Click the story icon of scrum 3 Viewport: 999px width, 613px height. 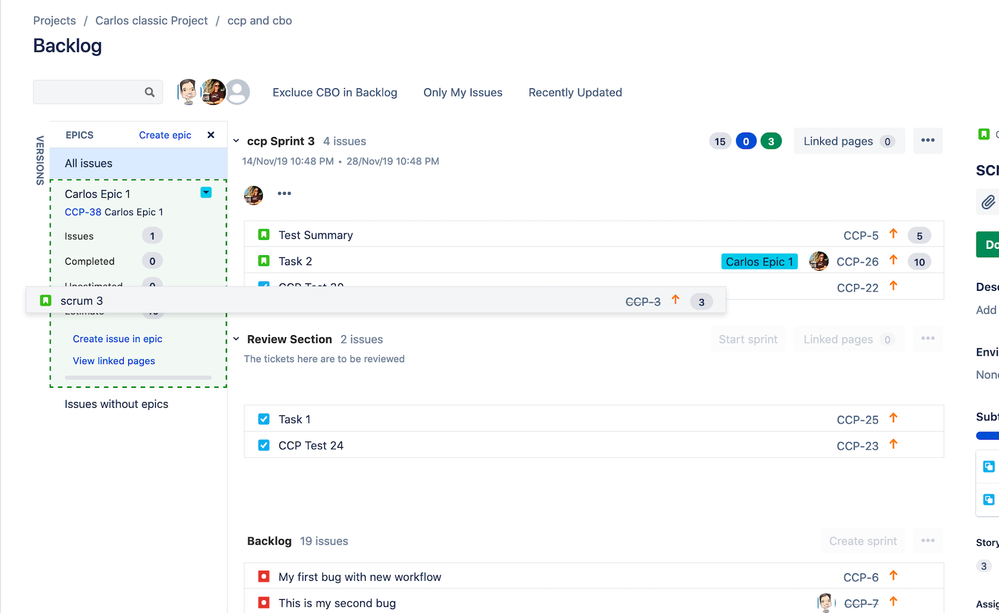(45, 300)
